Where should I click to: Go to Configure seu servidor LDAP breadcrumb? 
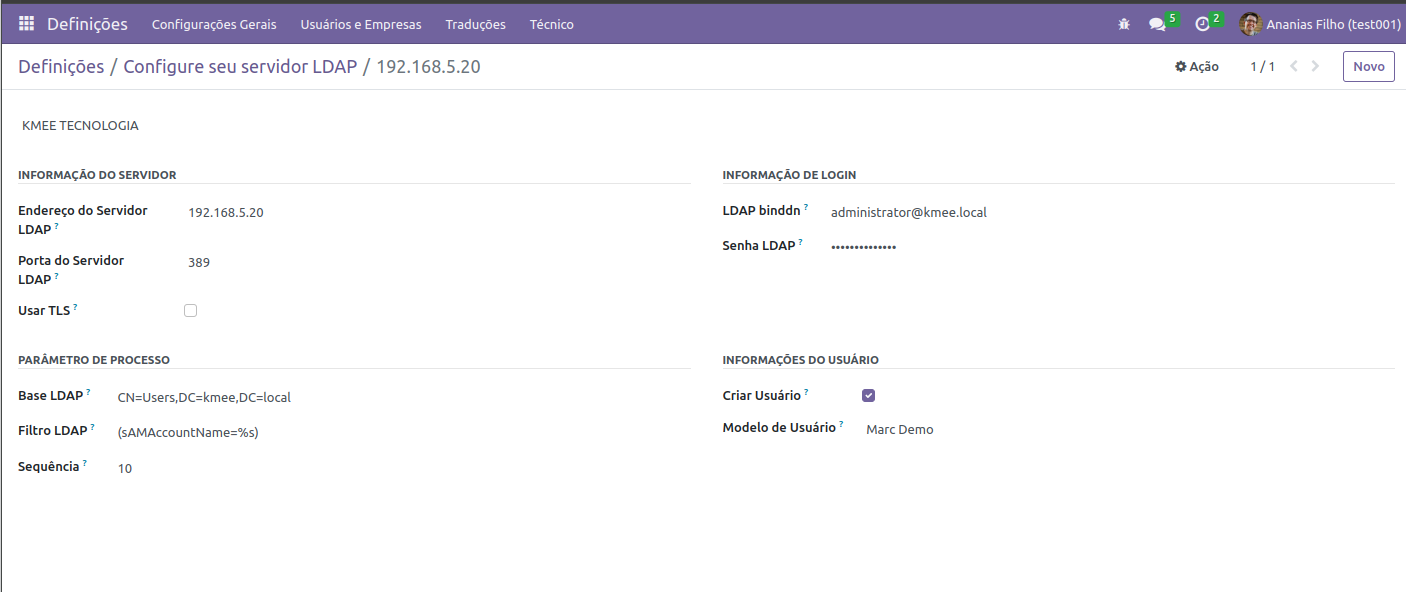pyautogui.click(x=240, y=67)
